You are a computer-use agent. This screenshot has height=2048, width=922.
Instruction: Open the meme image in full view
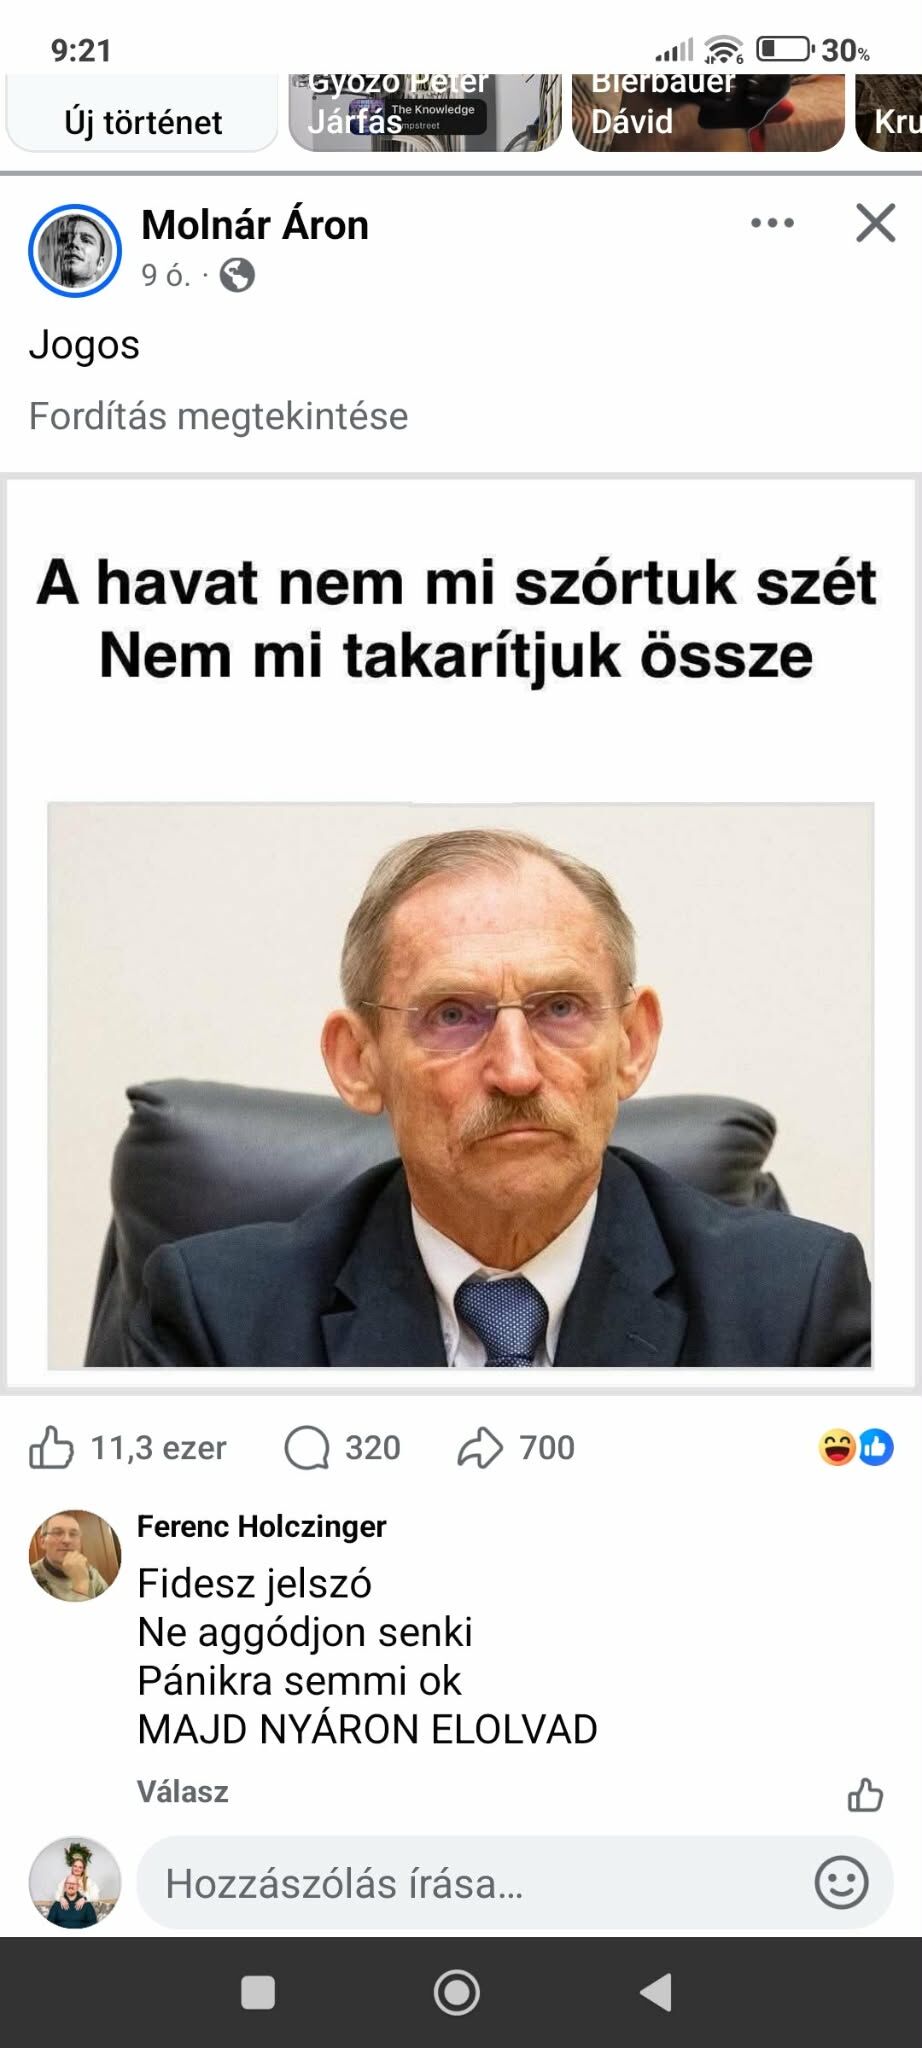tap(460, 933)
